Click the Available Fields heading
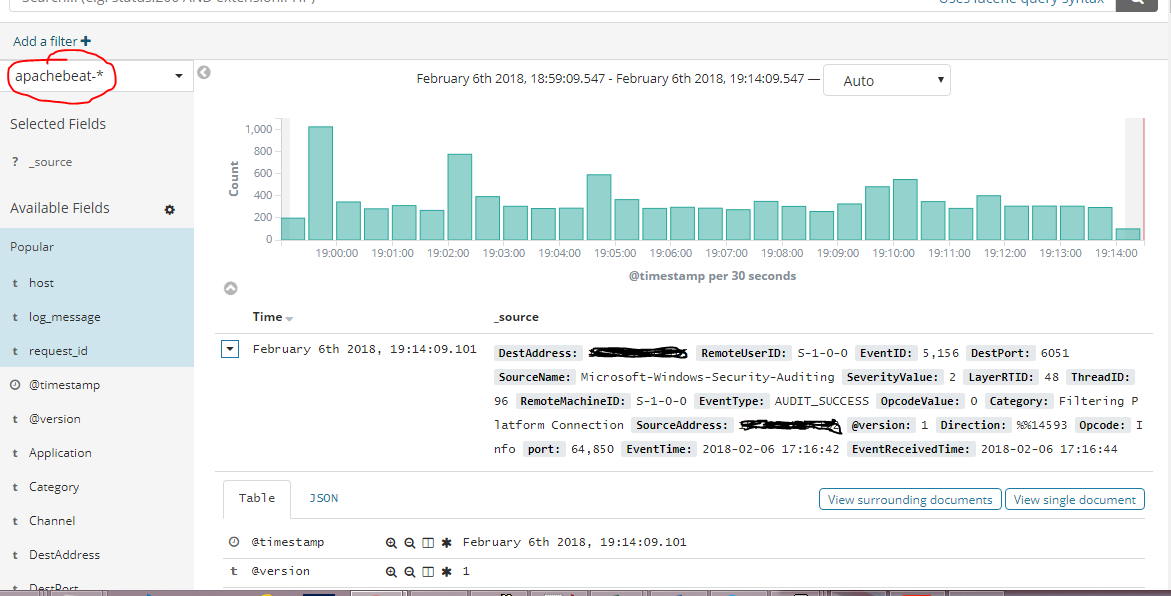Viewport: 1171px width, 596px height. pos(60,208)
